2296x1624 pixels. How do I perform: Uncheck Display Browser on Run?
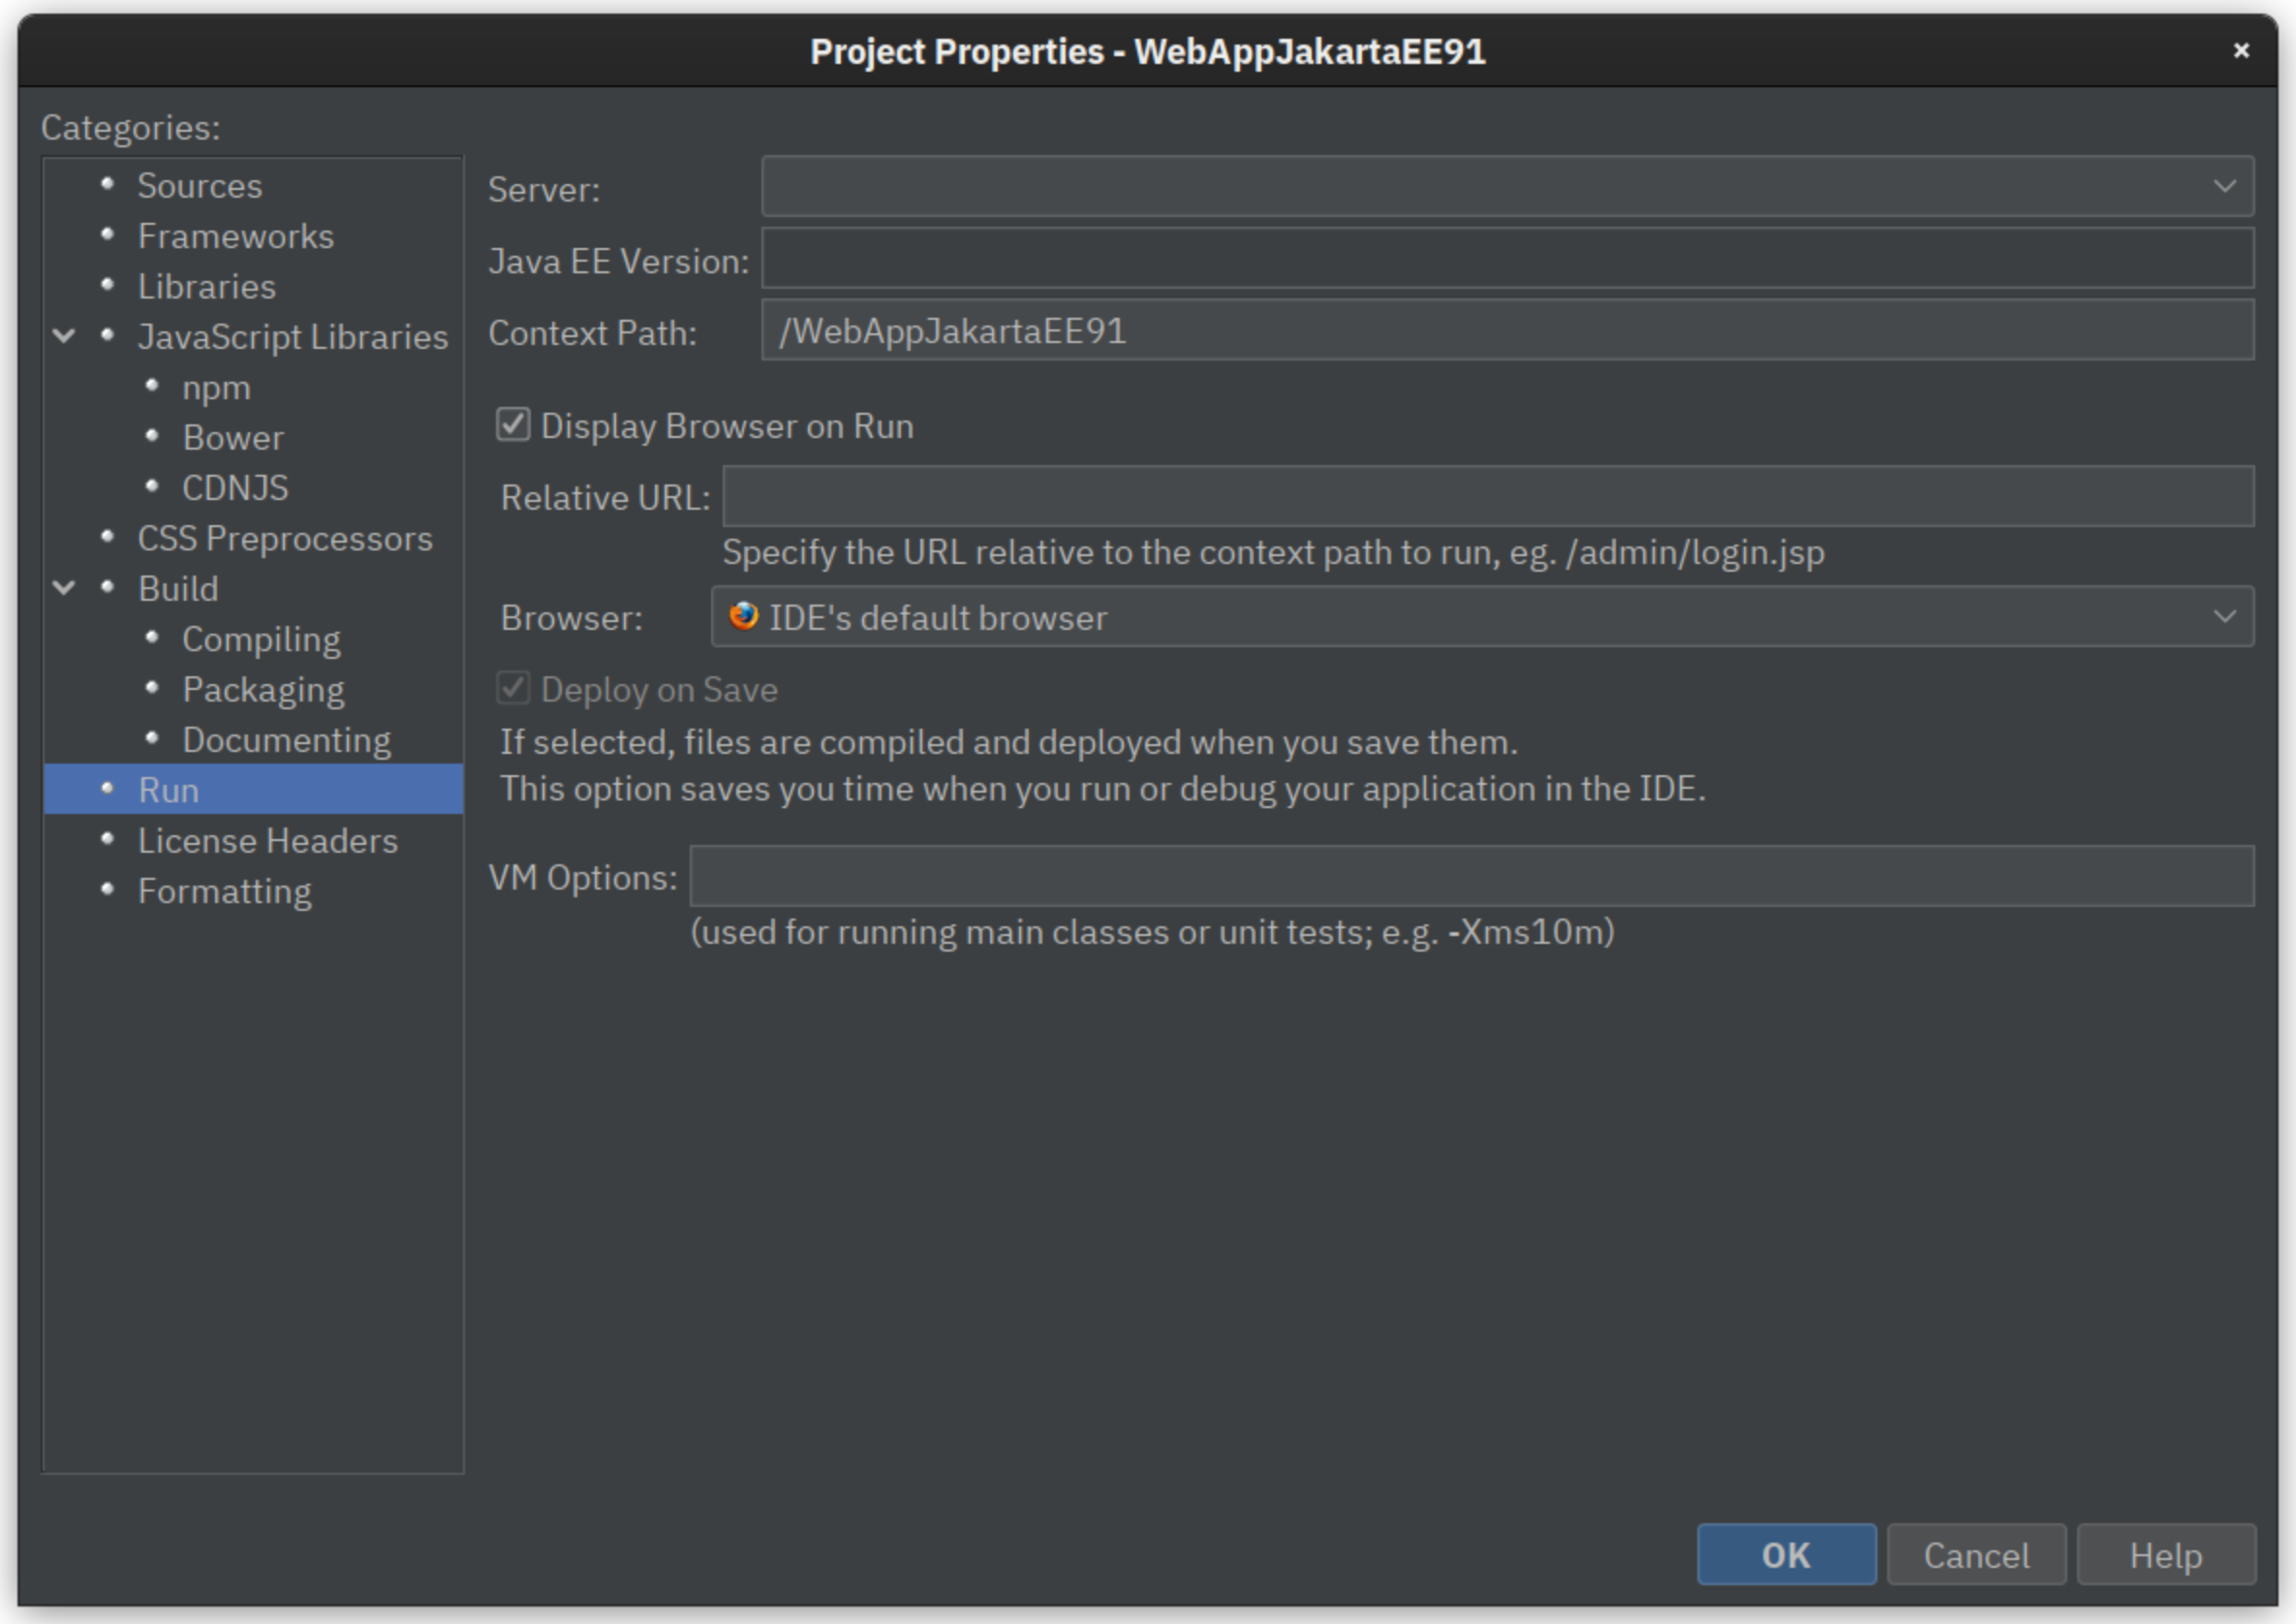coord(512,425)
